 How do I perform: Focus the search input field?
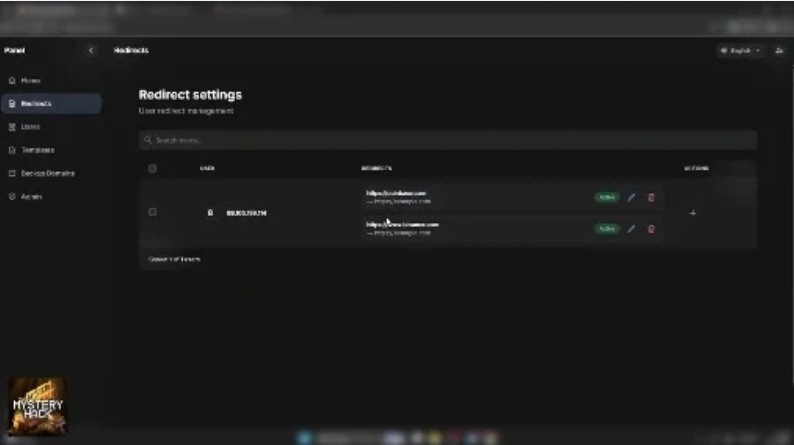448,140
